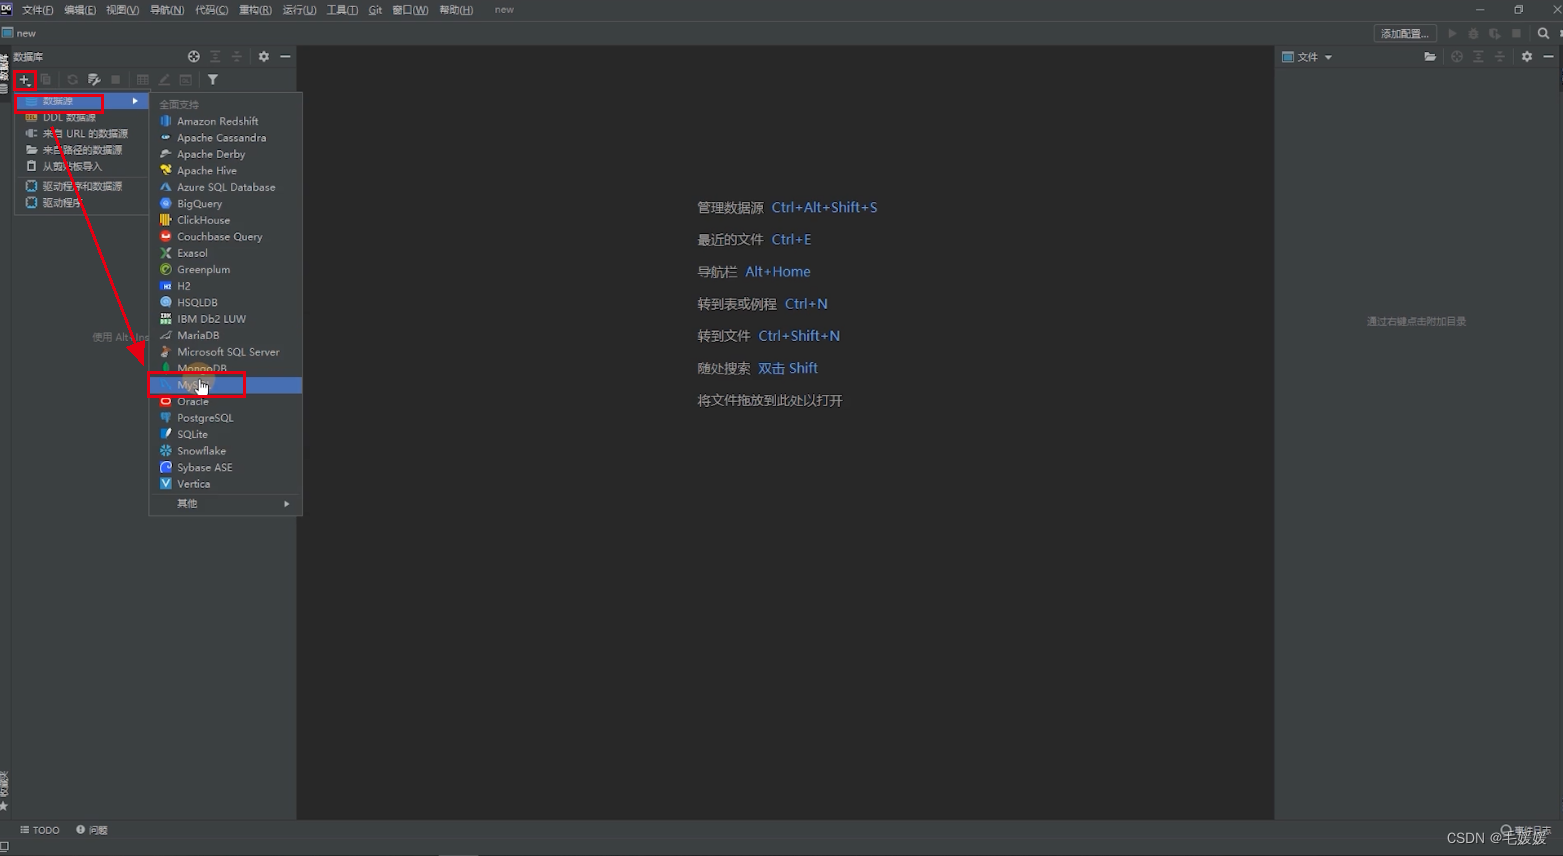Click the search magnifier in top toolbar
The image size is (1563, 856).
click(1543, 34)
